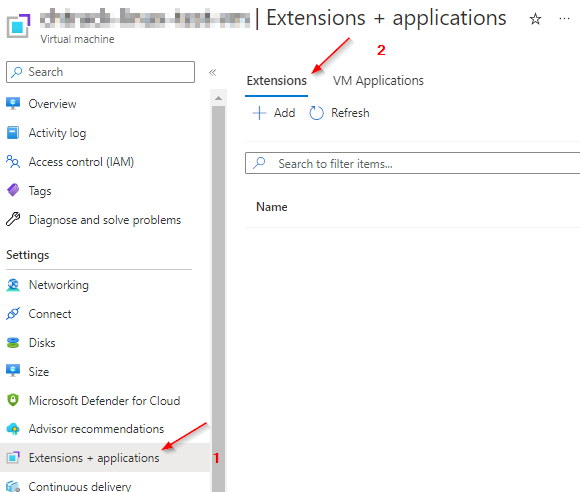
Task: Click the Size monitor icon
Action: [x=13, y=371]
